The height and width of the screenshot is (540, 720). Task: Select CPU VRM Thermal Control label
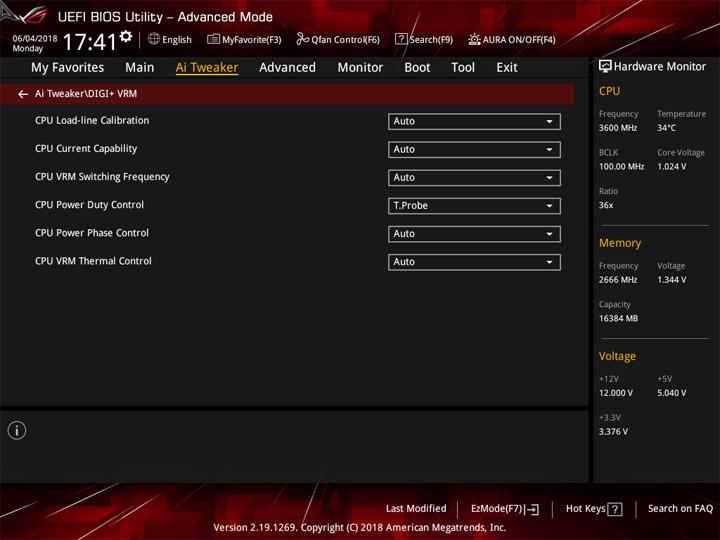(93, 261)
